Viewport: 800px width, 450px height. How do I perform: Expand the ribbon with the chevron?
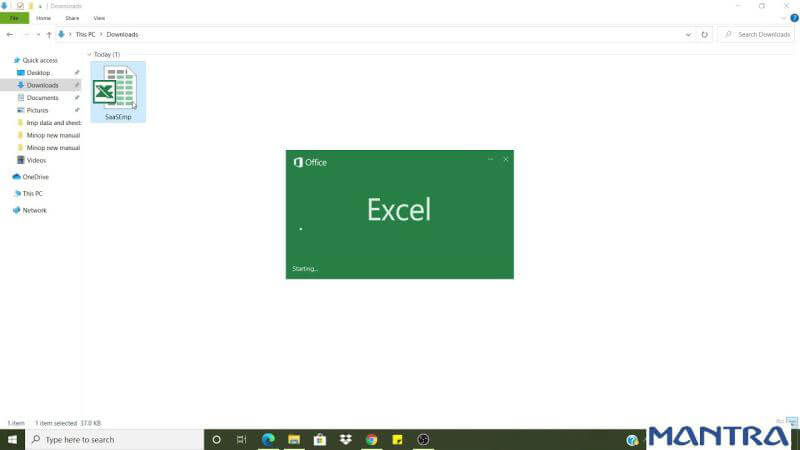click(781, 18)
